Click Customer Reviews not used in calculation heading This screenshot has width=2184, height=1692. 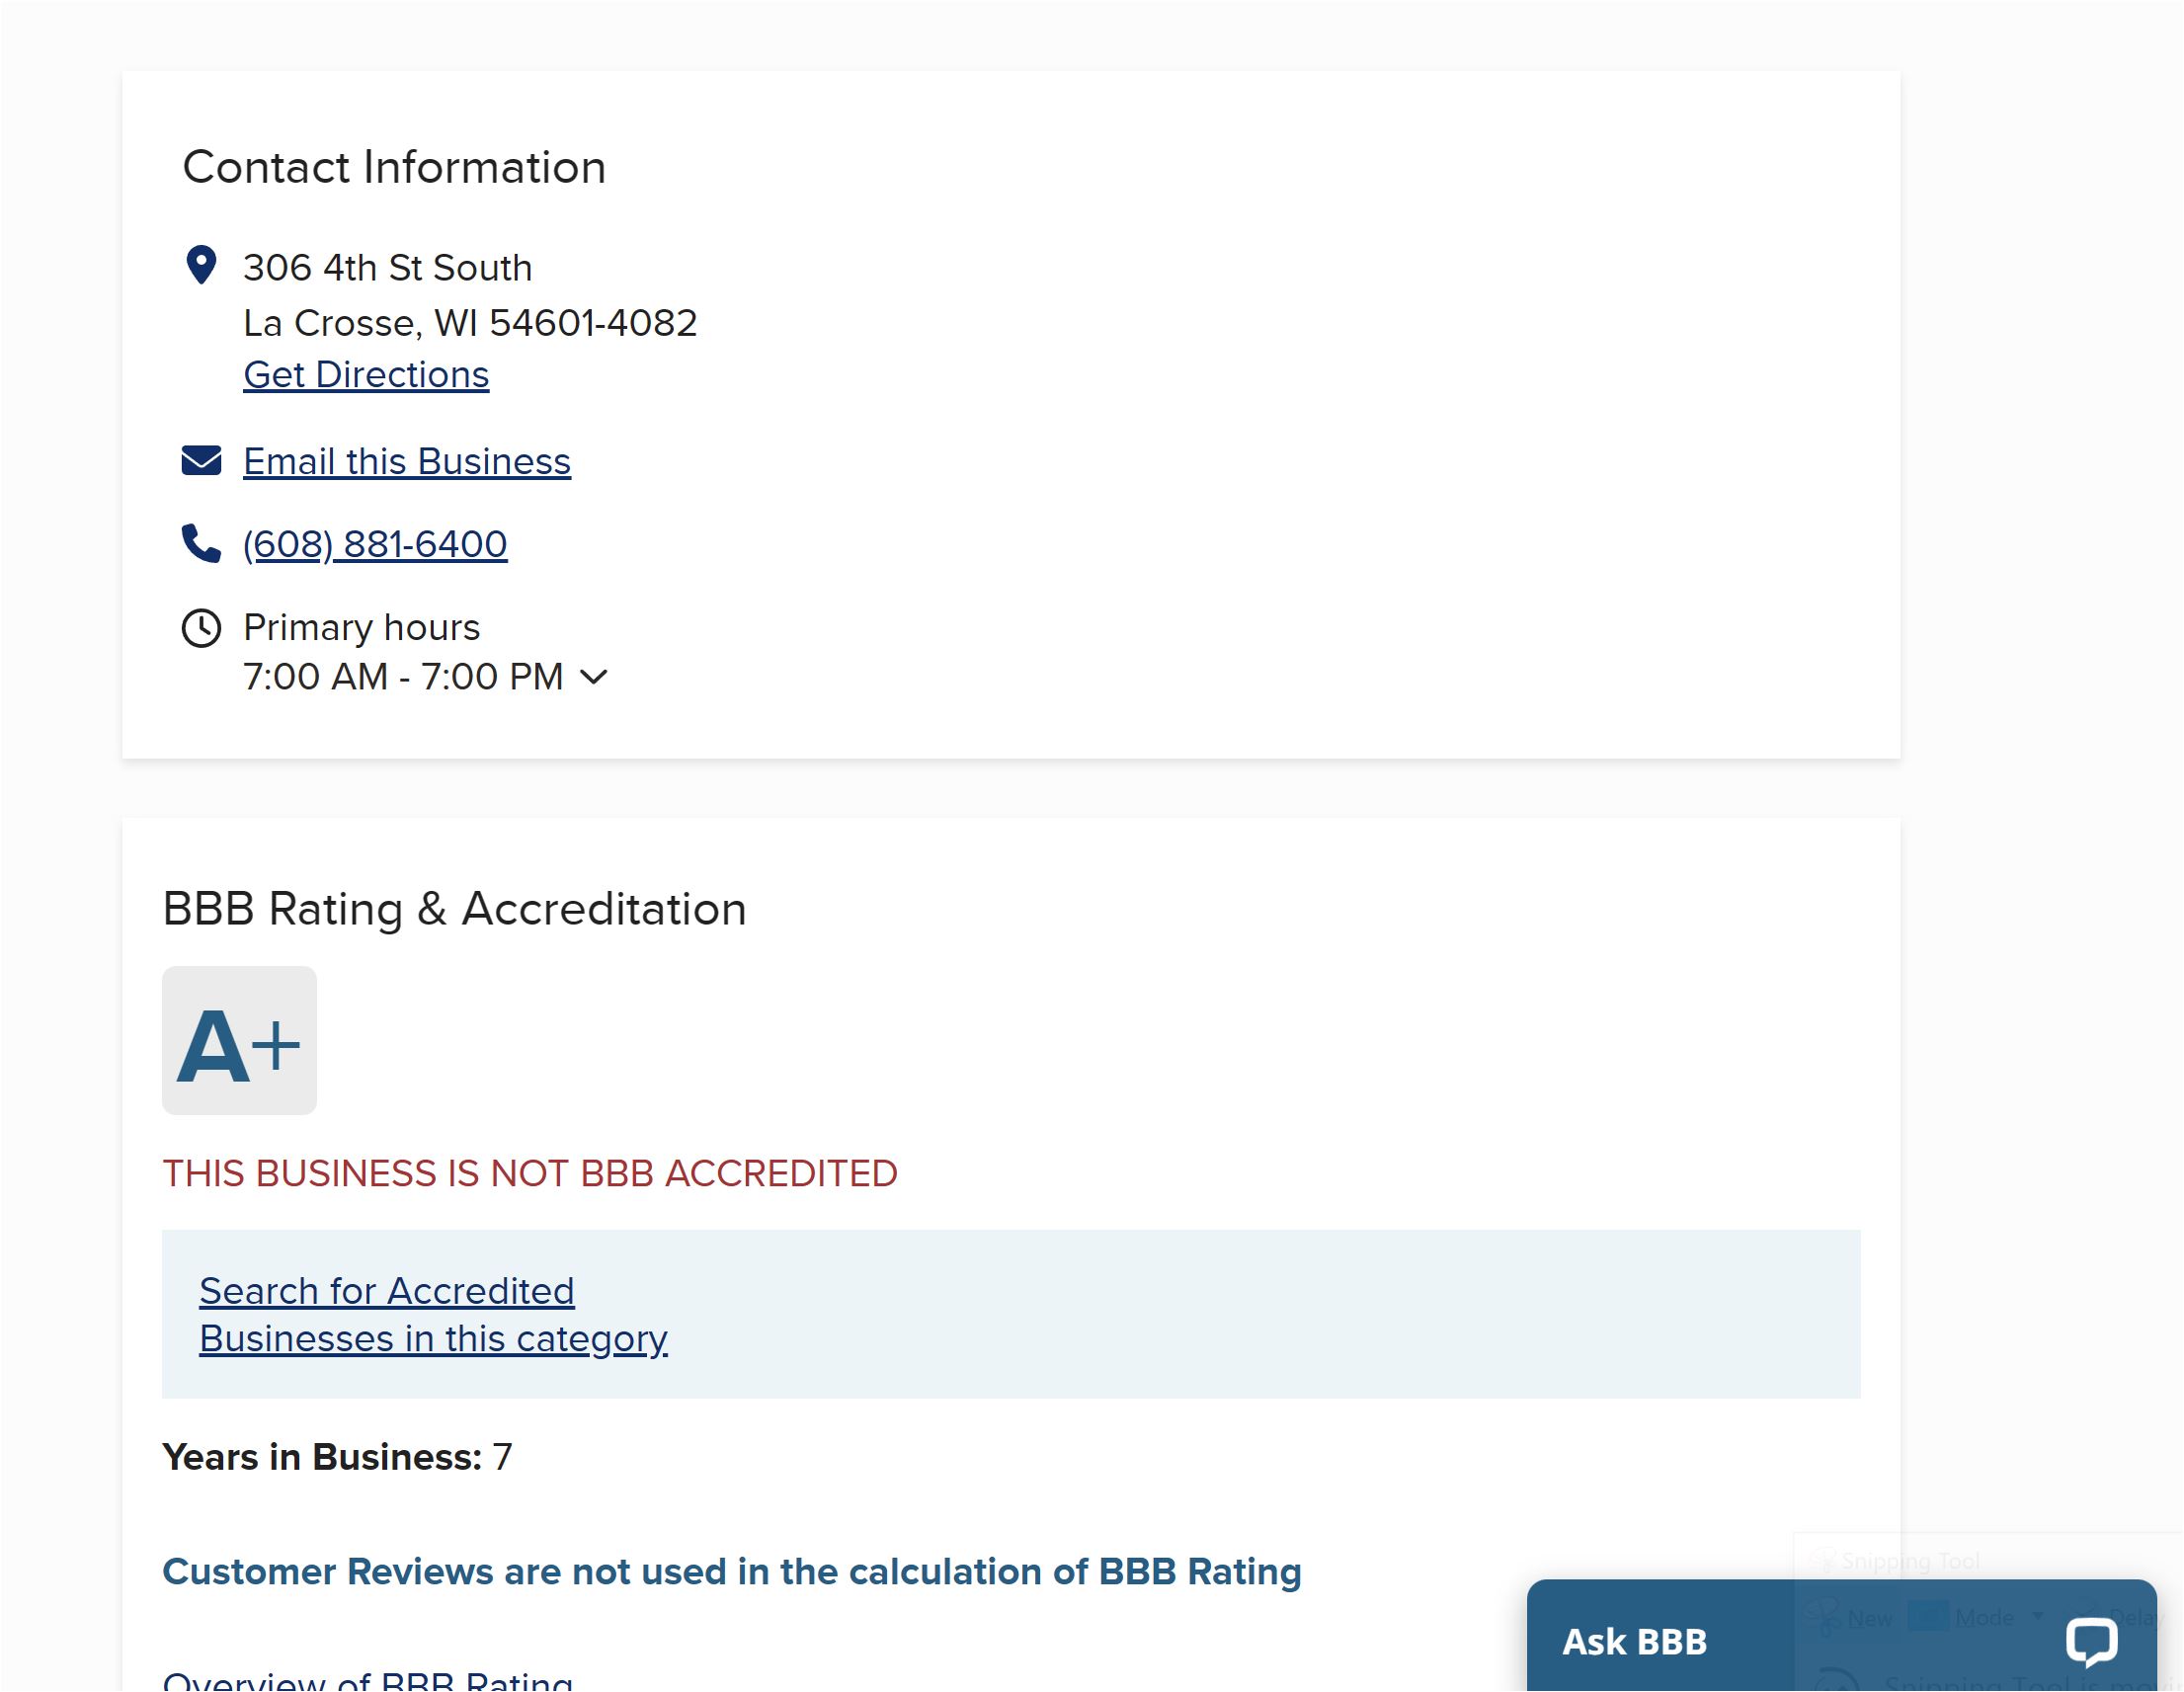pos(732,1572)
